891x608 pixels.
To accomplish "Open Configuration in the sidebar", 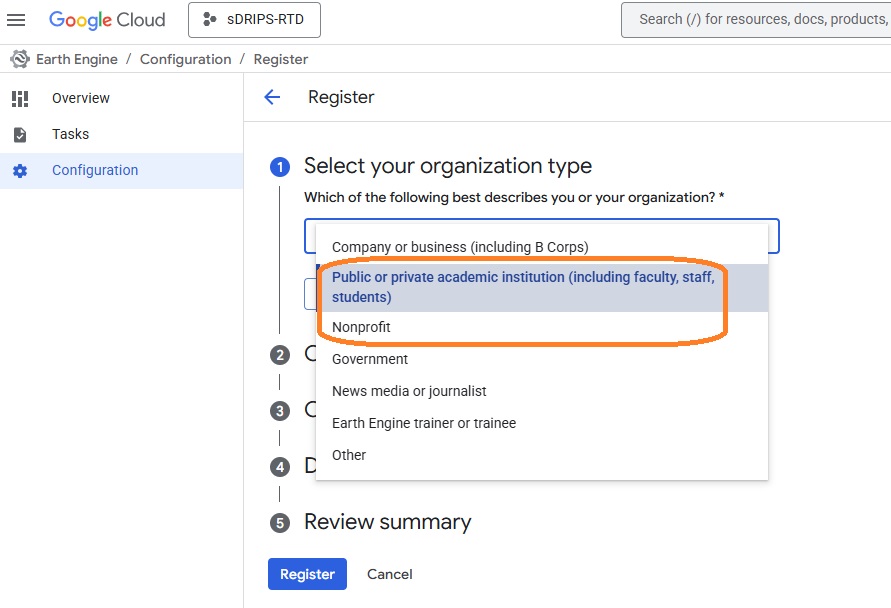I will coord(122,170).
